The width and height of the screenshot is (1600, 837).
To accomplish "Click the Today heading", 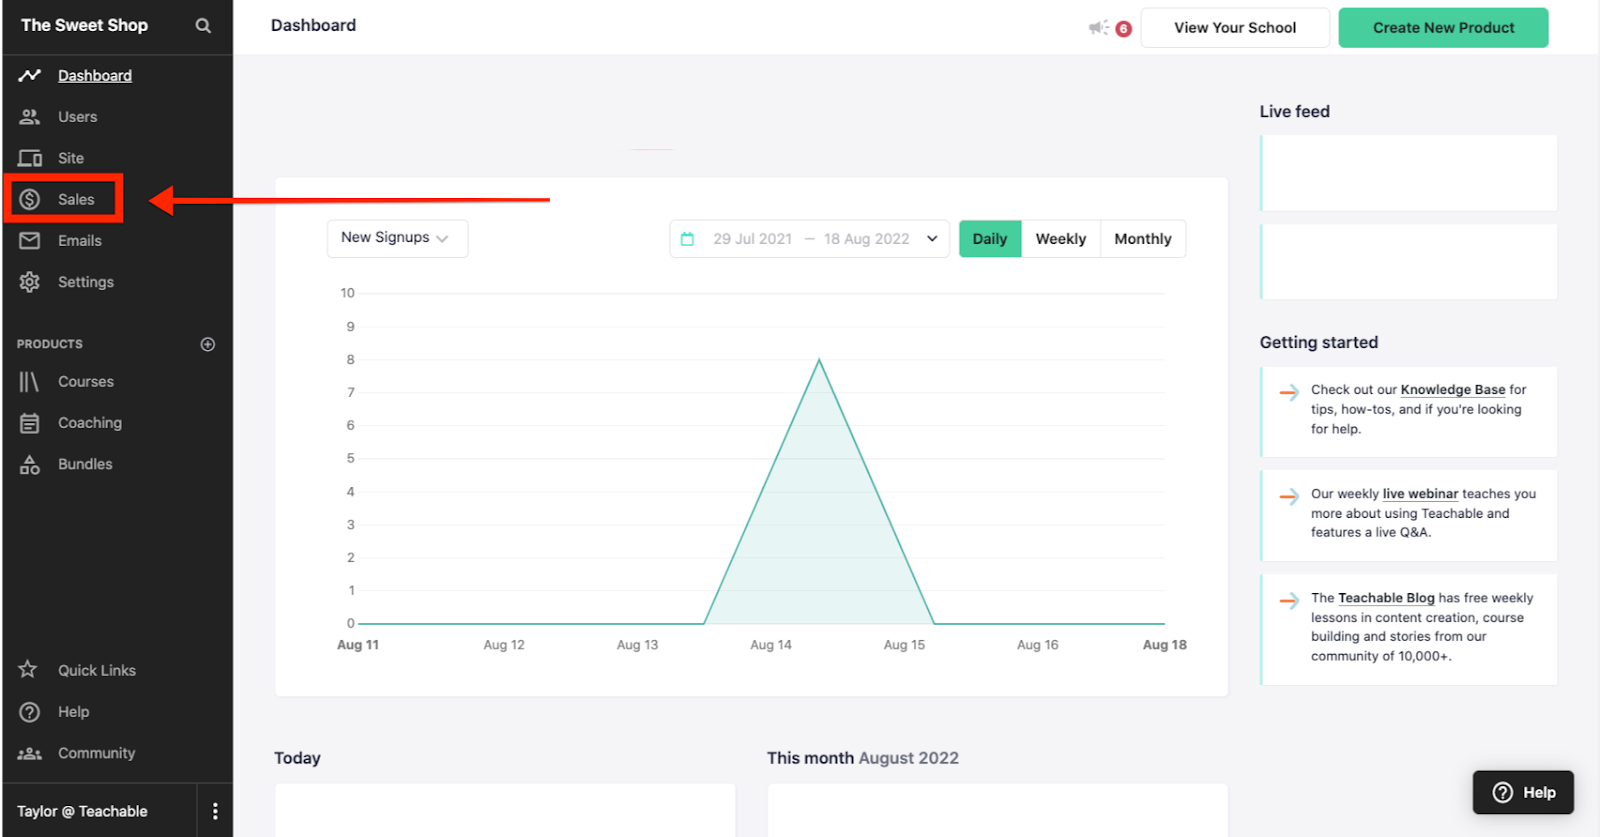I will 297,758.
